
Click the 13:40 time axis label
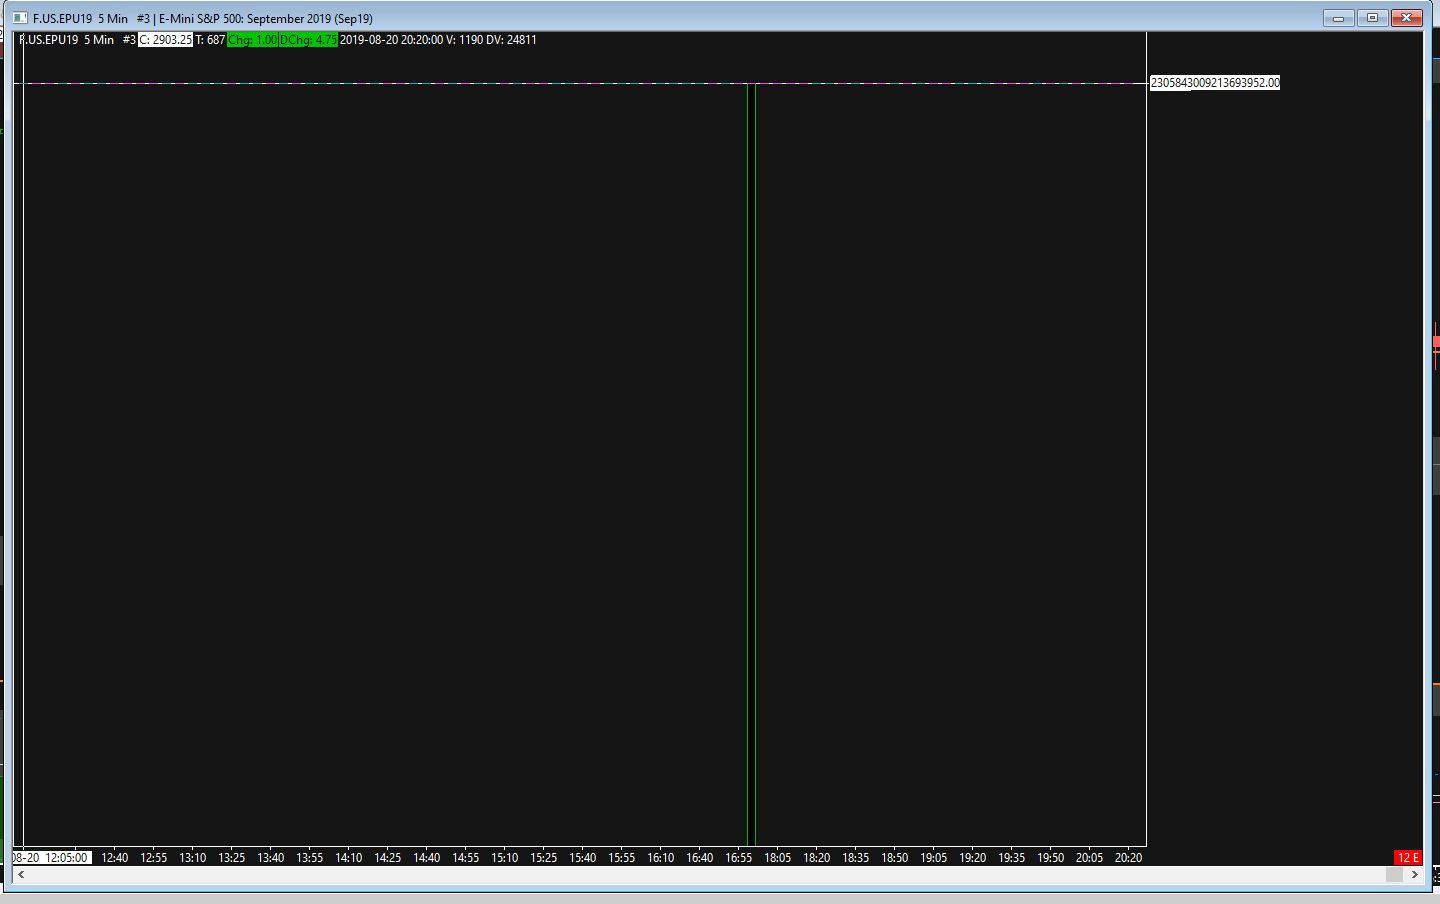tap(271, 858)
